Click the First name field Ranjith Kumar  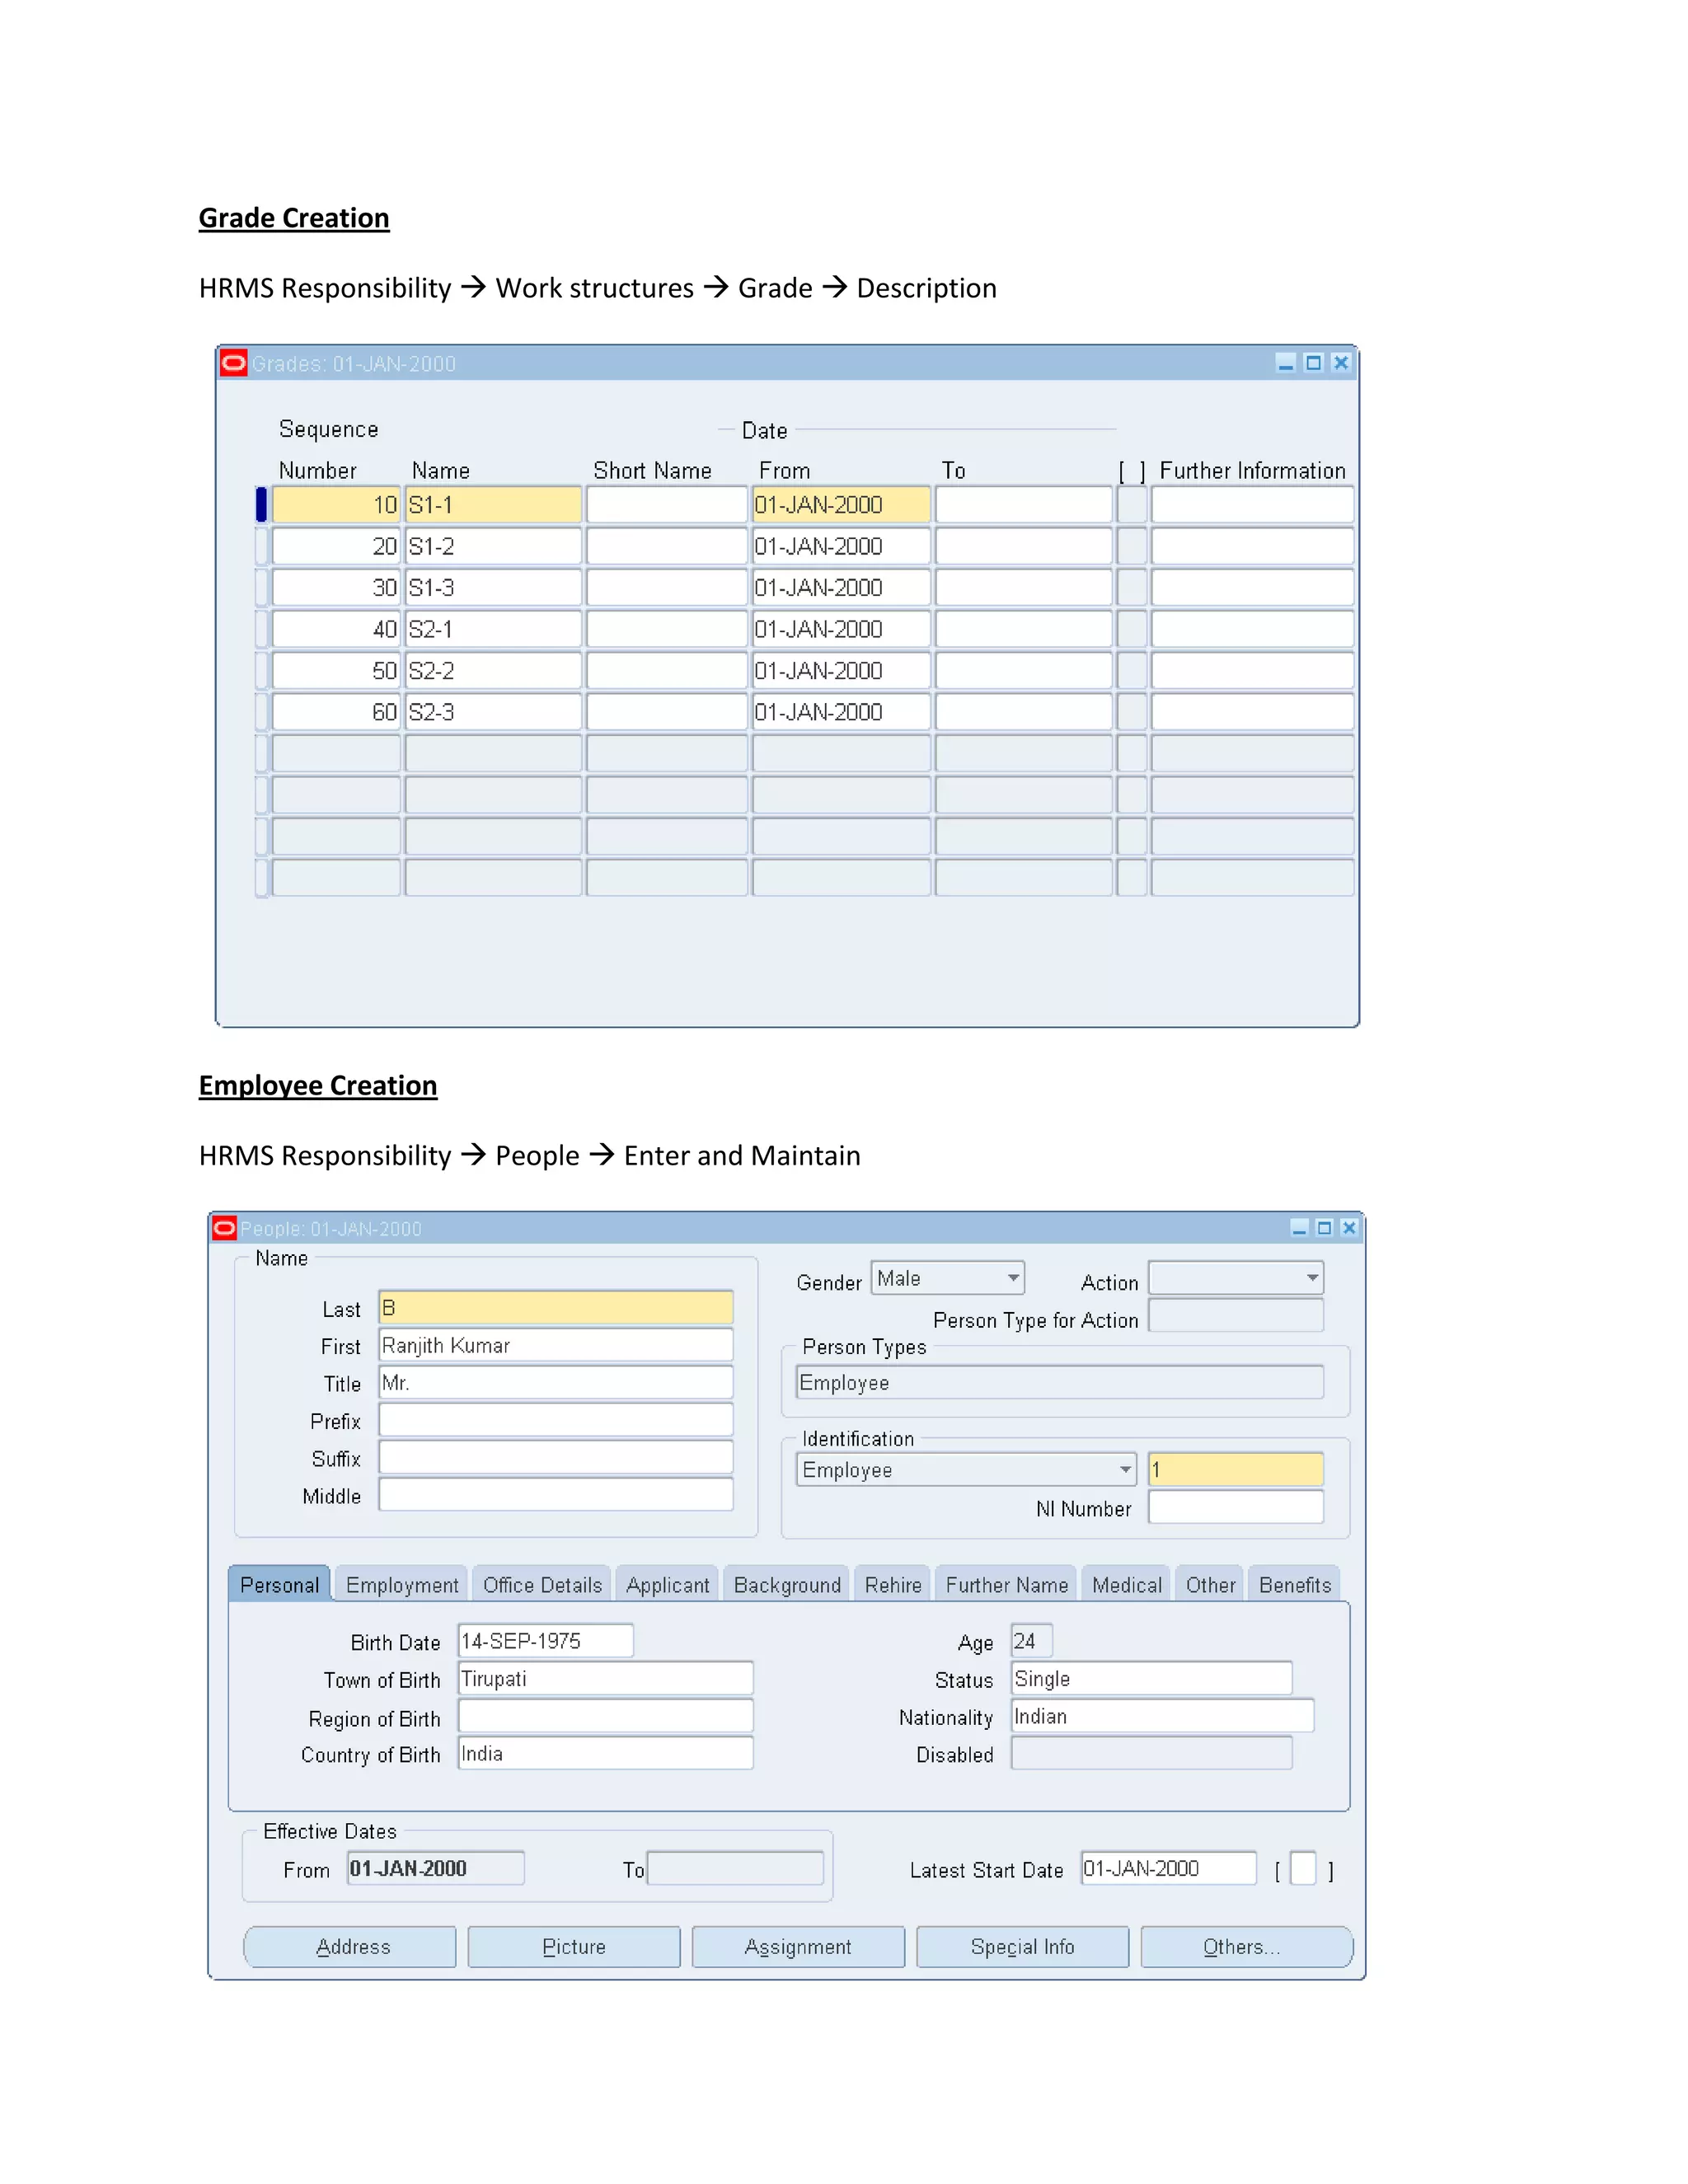555,1345
